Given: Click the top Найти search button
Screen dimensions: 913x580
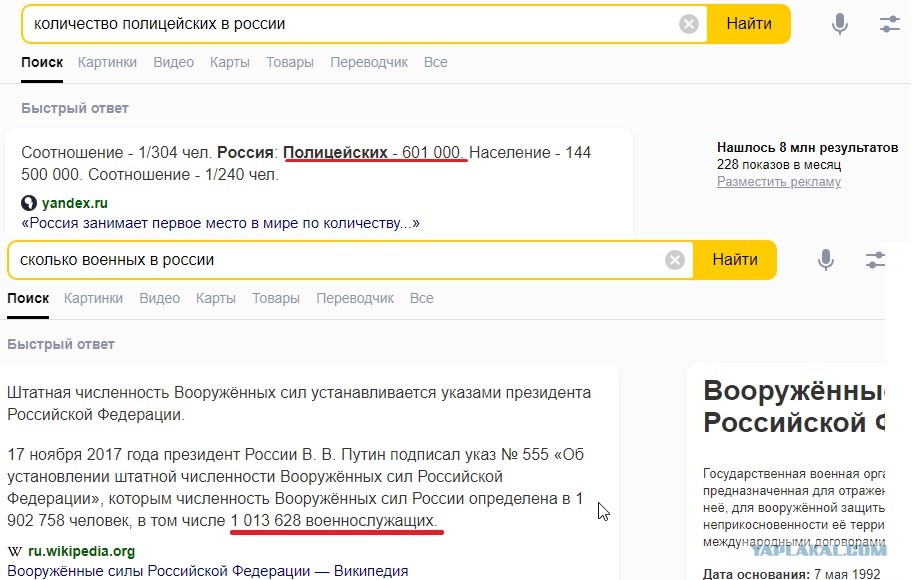Looking at the screenshot, I should (749, 24).
